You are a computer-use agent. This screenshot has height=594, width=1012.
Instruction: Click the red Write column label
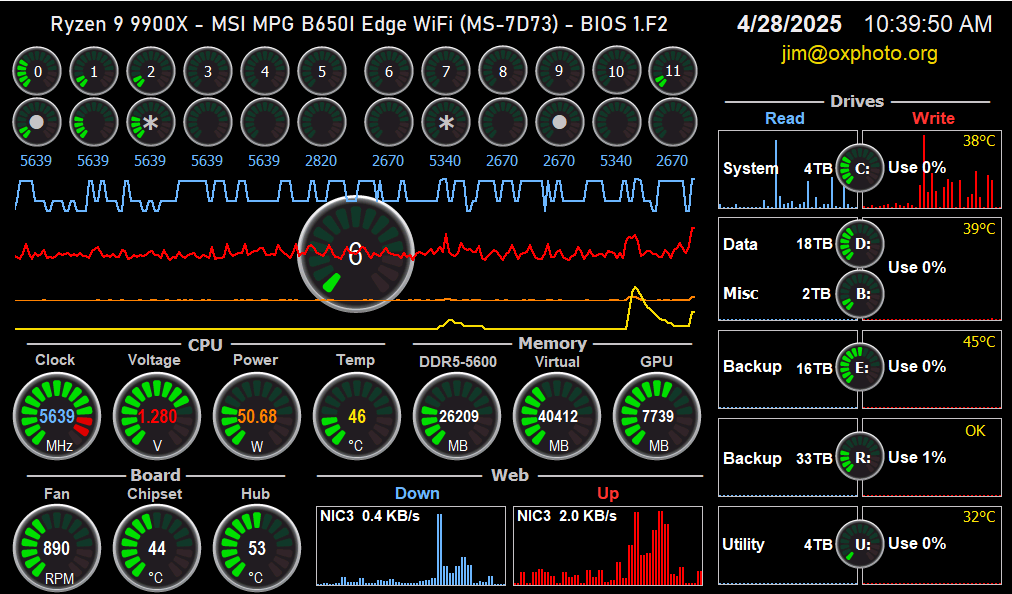point(933,118)
